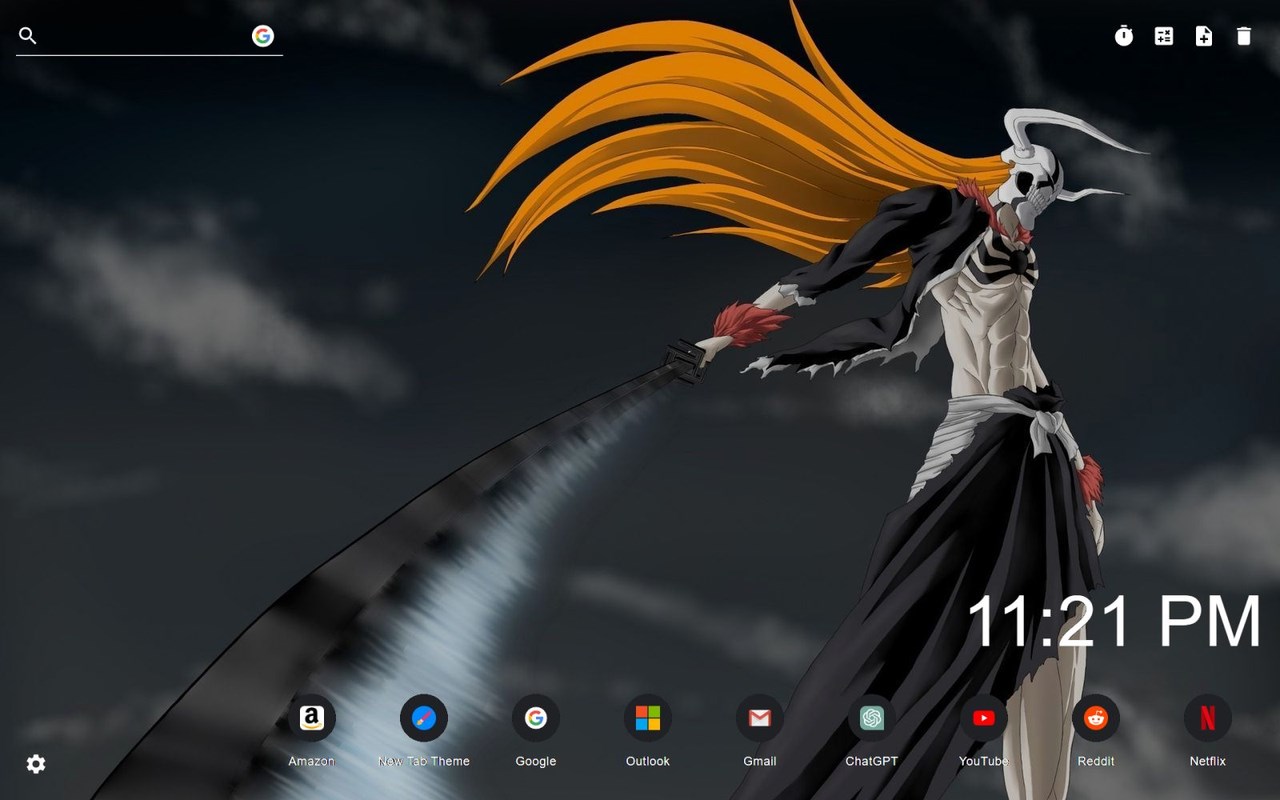1280x800 pixels.
Task: Click the 11:21 PM clock display
Action: (x=1113, y=622)
